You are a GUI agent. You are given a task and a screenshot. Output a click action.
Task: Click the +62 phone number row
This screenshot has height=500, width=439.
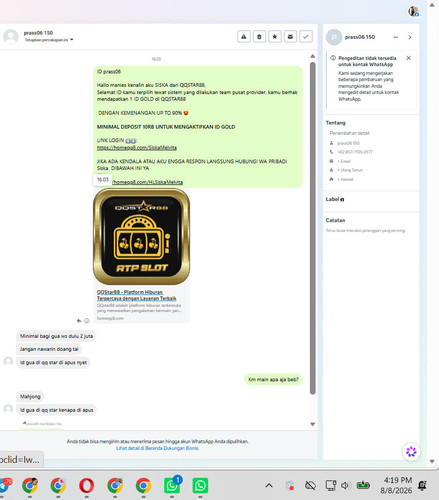355,152
